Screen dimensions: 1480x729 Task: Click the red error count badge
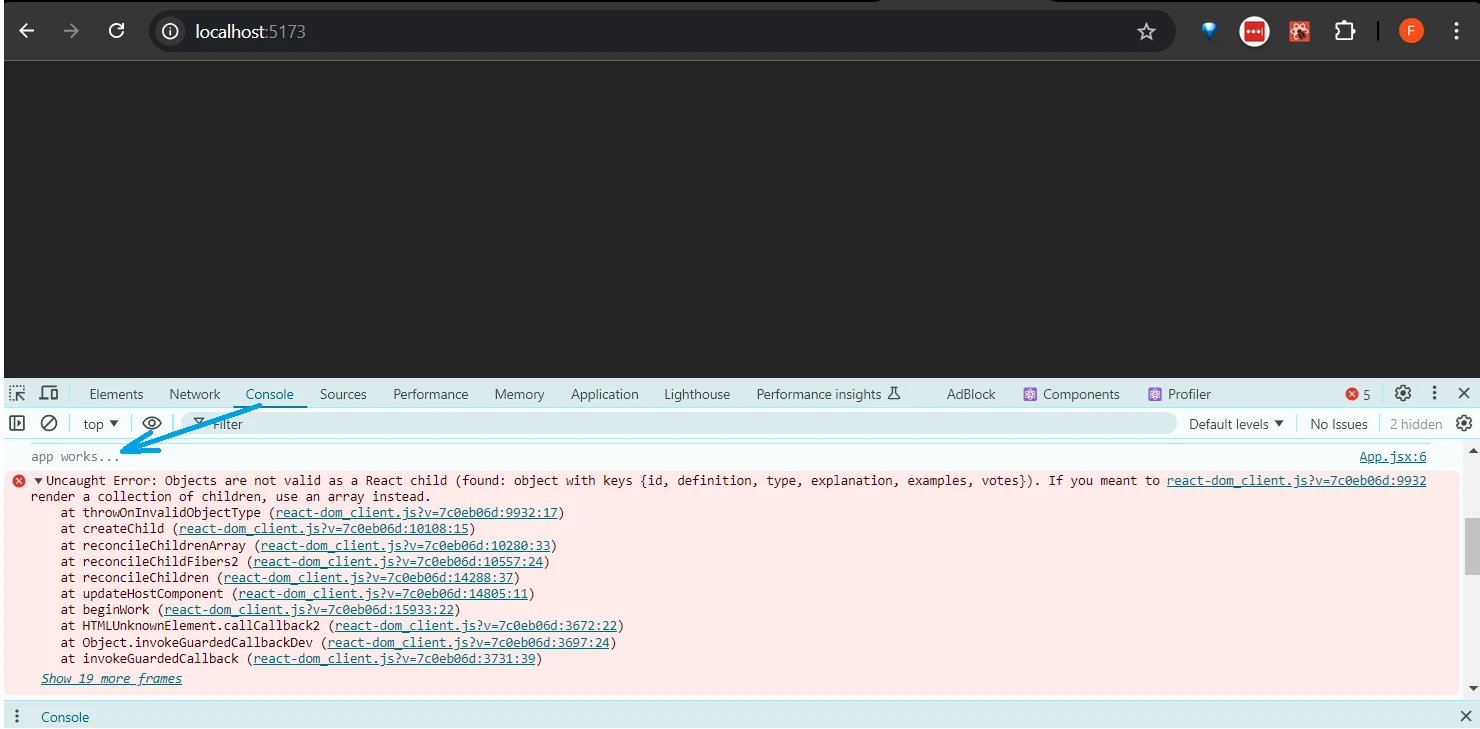(1358, 394)
